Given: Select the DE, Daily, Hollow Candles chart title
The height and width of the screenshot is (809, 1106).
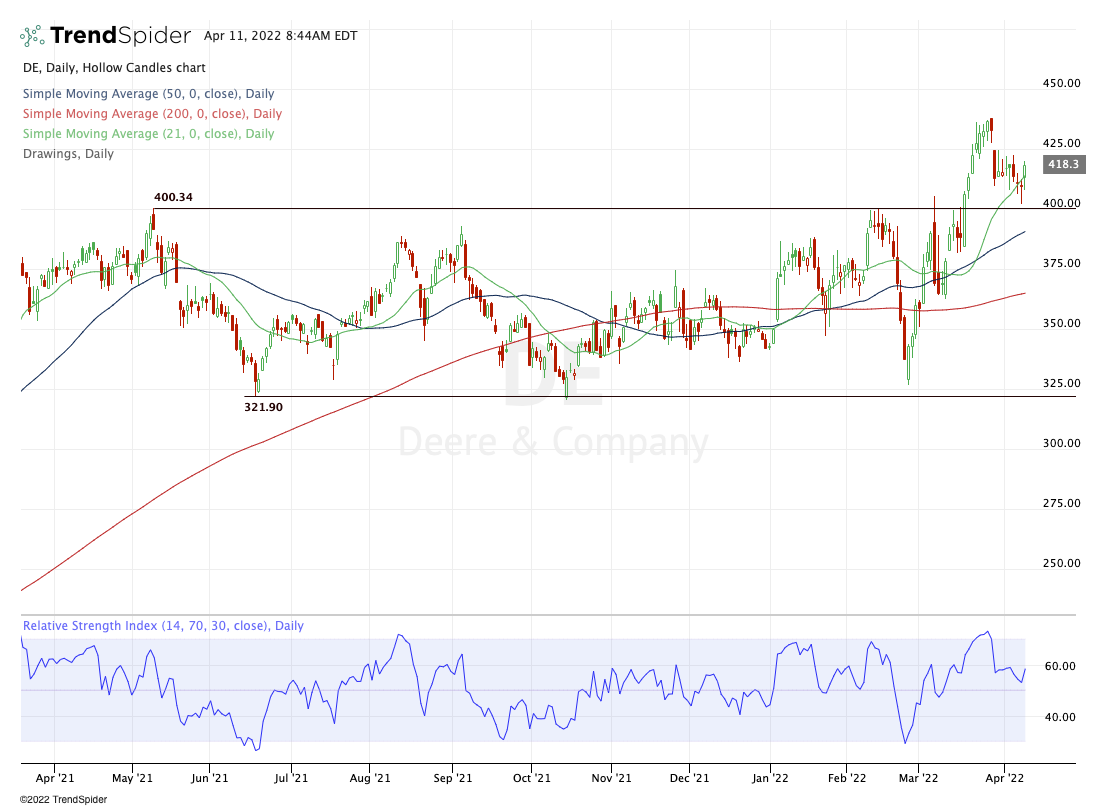Looking at the screenshot, I should click(114, 68).
